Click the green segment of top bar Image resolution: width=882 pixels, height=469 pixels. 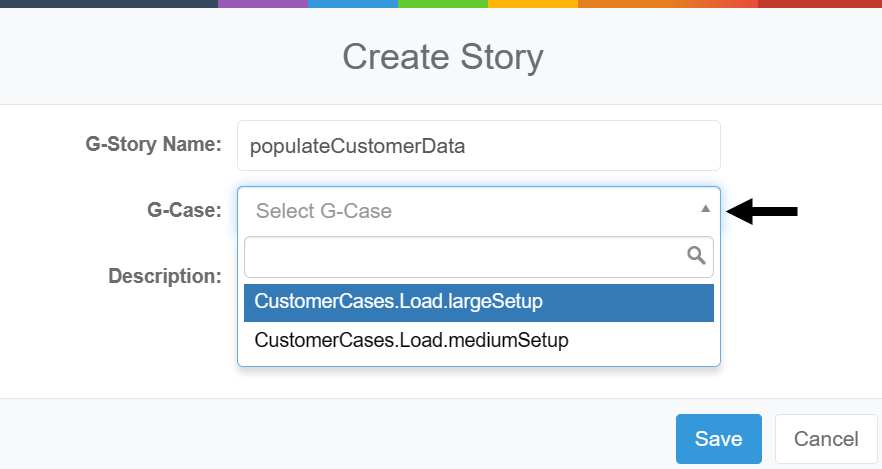click(442, 3)
